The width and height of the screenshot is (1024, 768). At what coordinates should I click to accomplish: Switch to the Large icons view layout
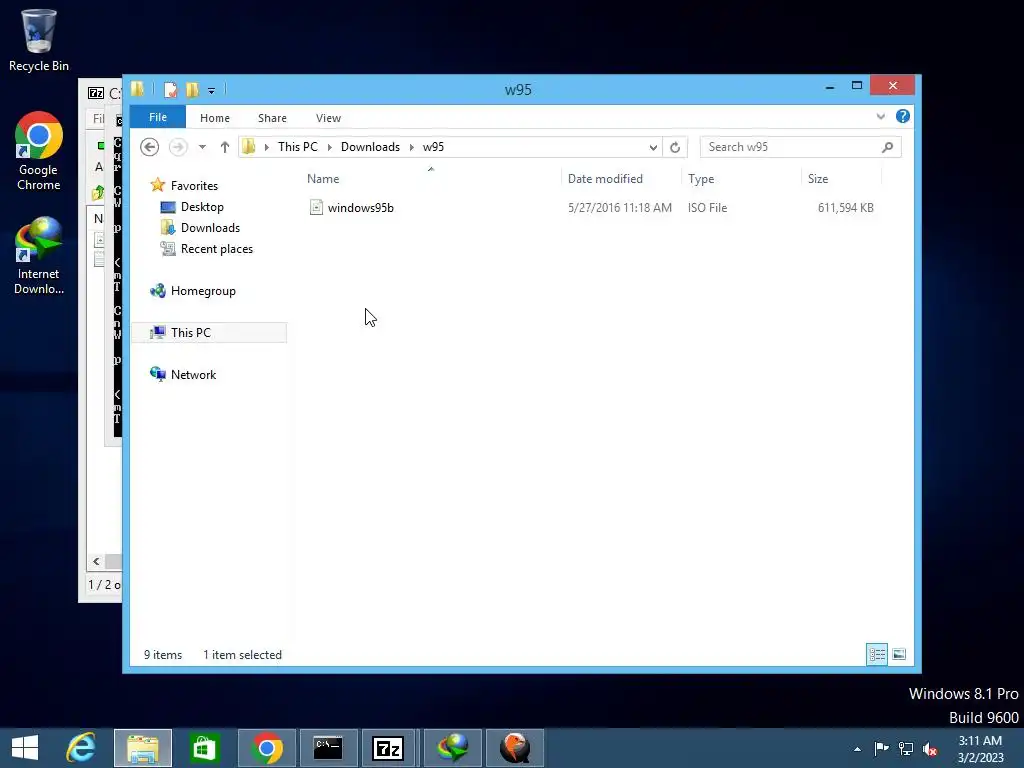click(x=899, y=654)
